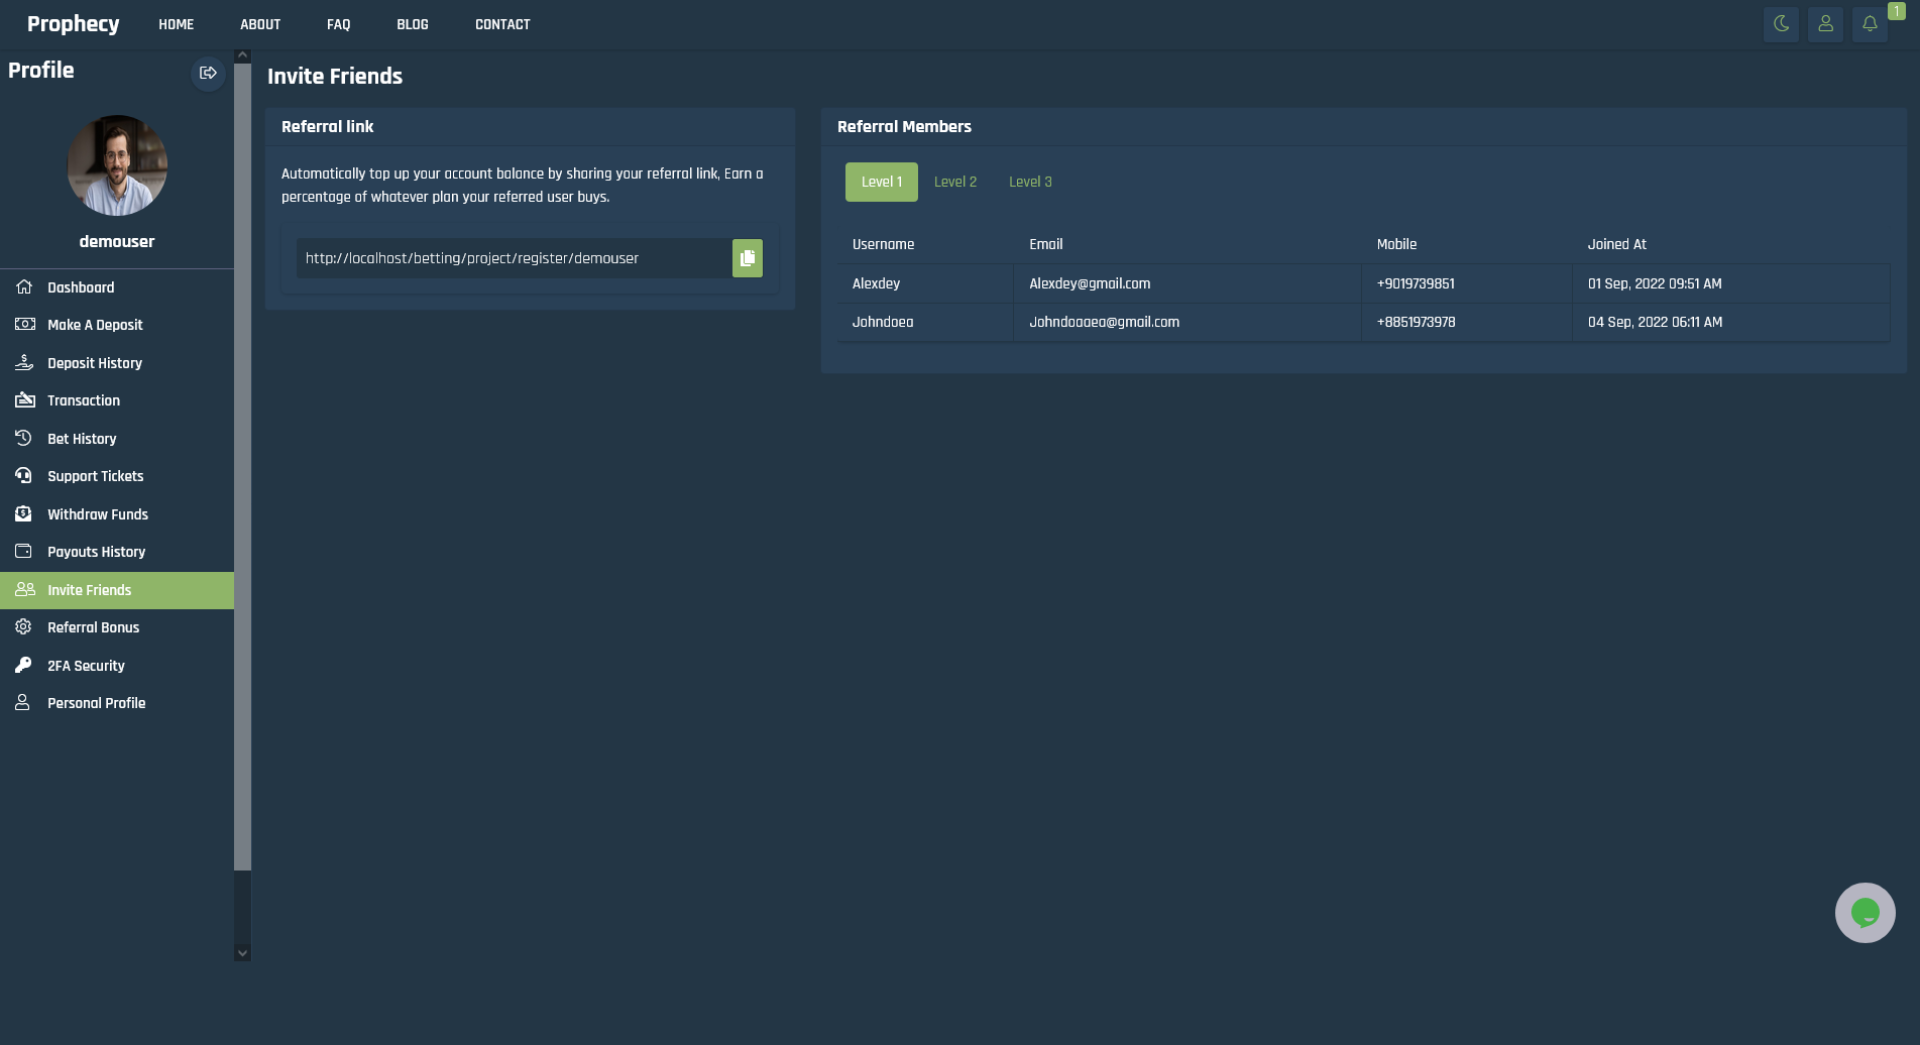Open the live chat bubble
1920x1045 pixels.
[x=1864, y=912]
